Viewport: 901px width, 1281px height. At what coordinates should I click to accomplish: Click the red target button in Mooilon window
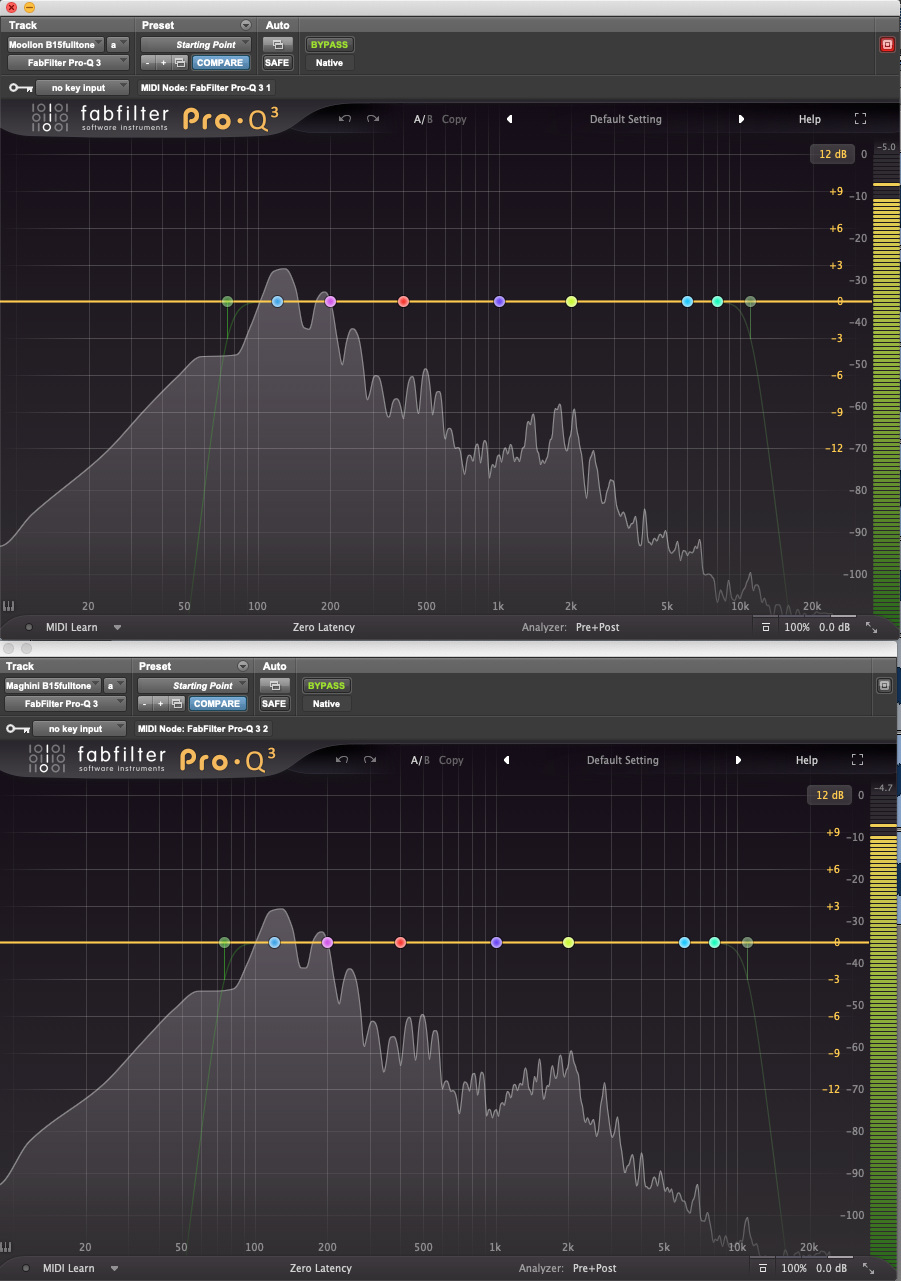886,44
